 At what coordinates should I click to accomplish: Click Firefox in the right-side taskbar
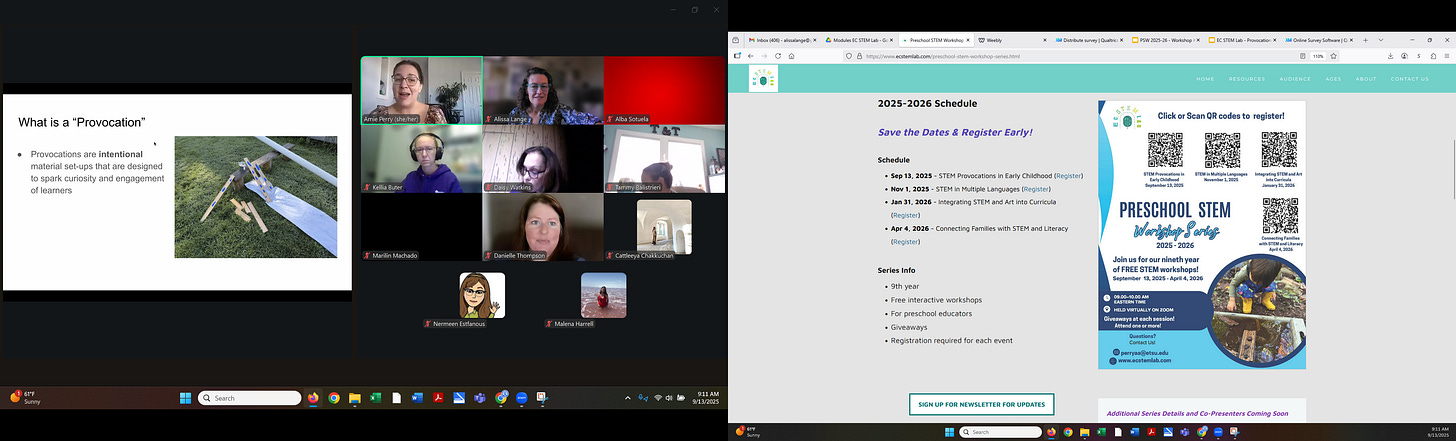click(1051, 432)
